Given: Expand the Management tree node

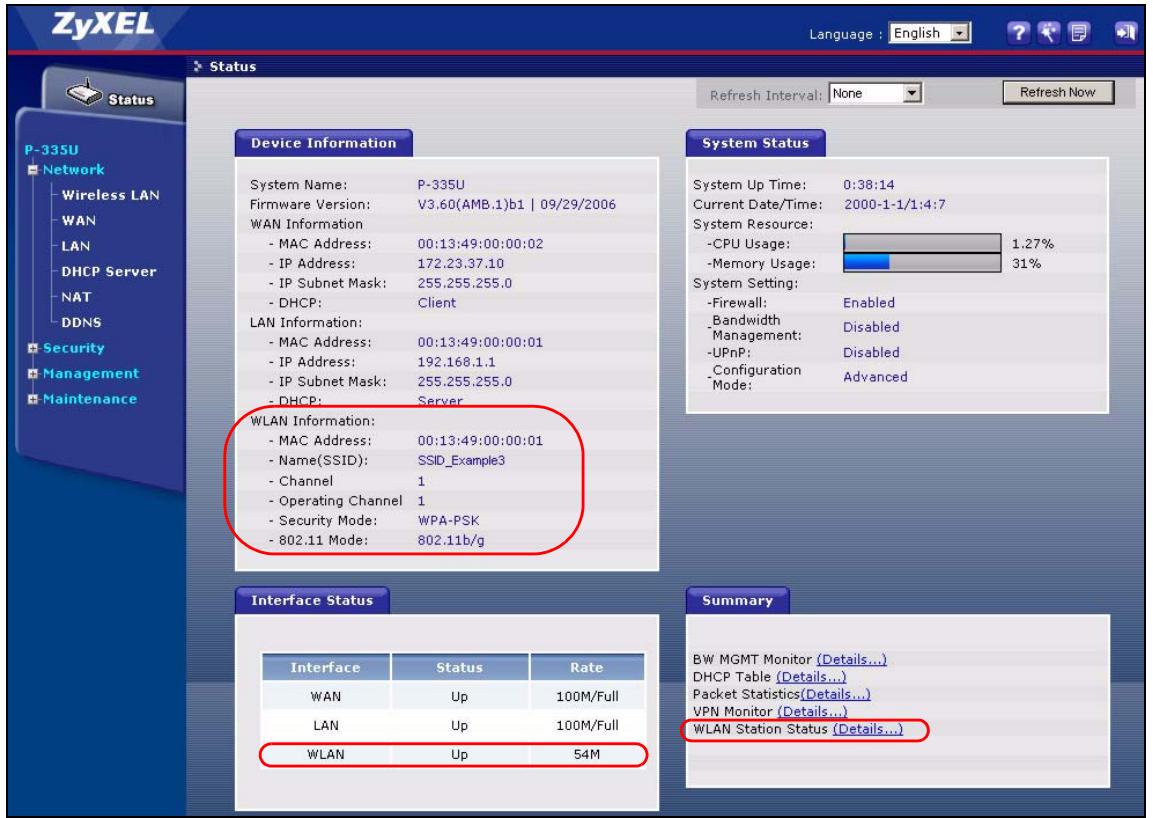Looking at the screenshot, I should tap(32, 374).
